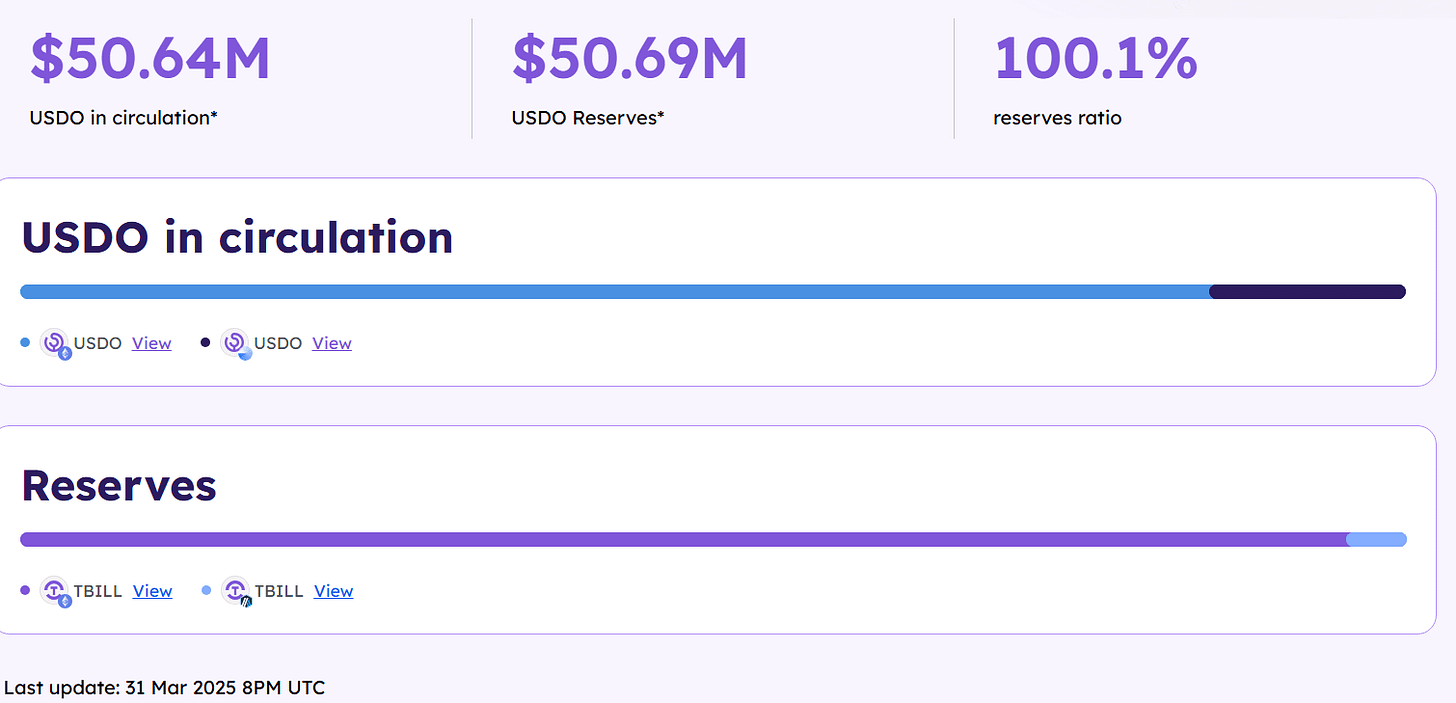The width and height of the screenshot is (1456, 703).
Task: Click the dark navy segment of circulation bar
Action: tap(1308, 292)
